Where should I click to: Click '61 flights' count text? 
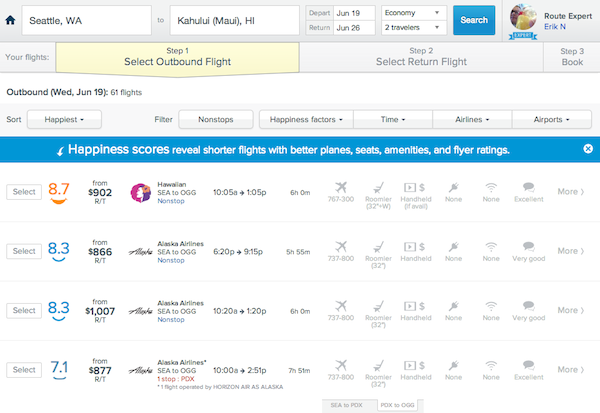pos(126,92)
